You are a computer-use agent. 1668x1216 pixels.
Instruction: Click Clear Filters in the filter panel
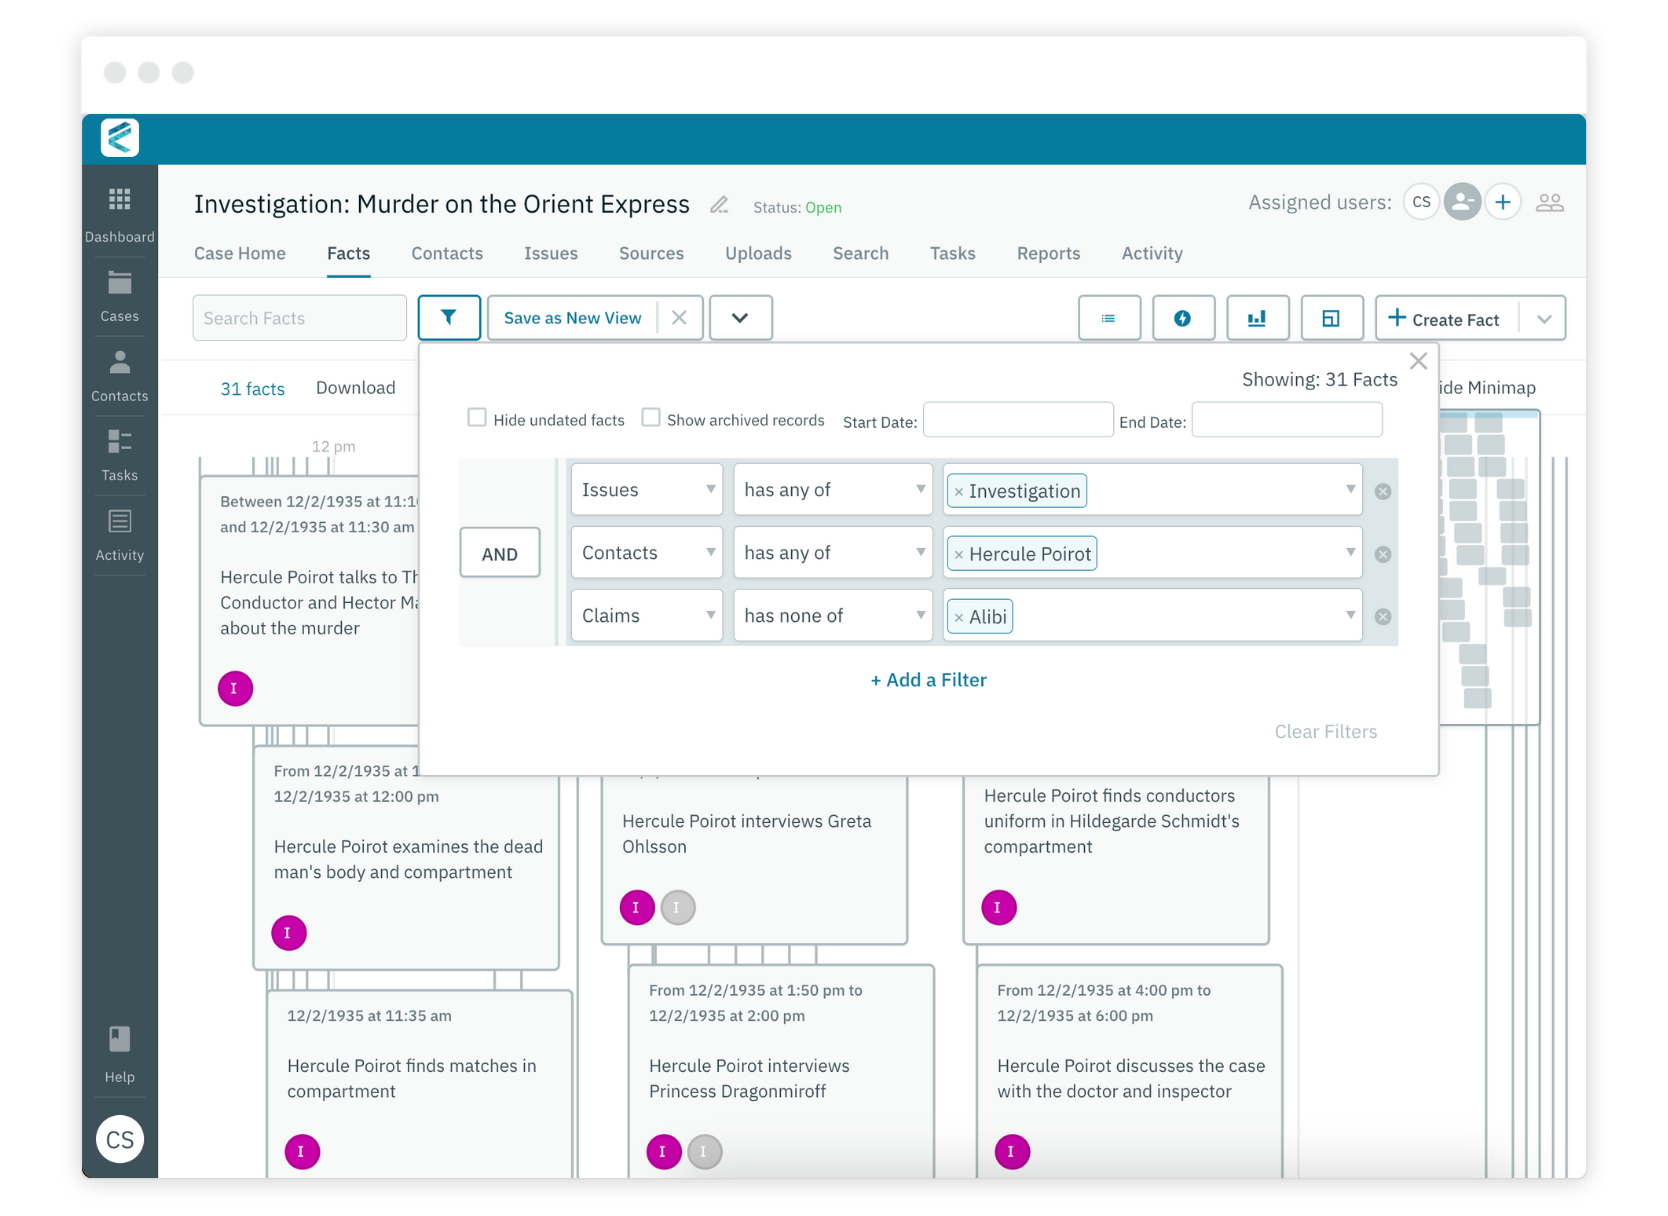point(1325,731)
